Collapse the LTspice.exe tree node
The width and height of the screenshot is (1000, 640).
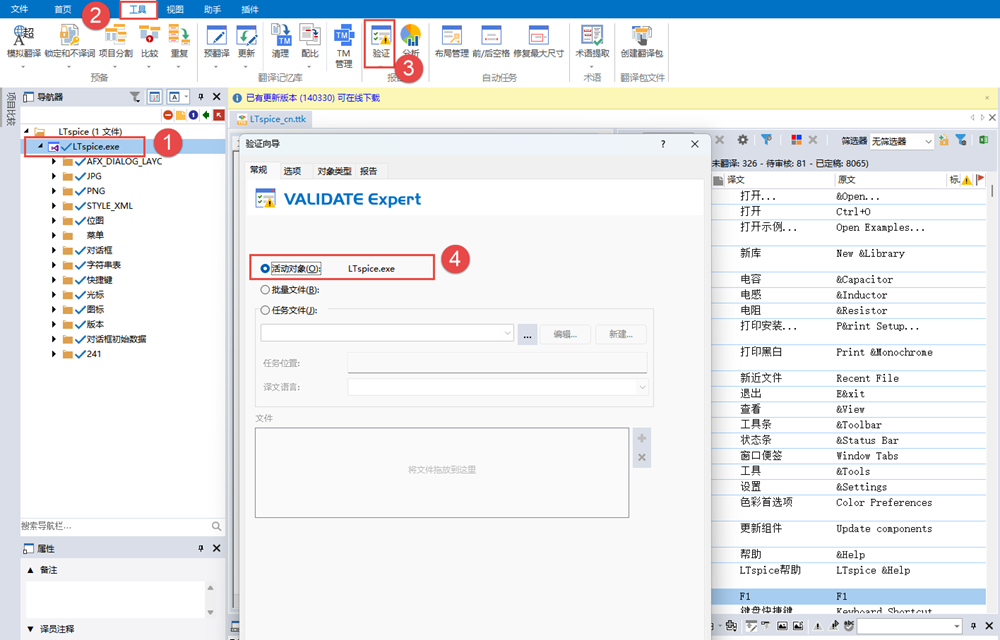click(40, 146)
